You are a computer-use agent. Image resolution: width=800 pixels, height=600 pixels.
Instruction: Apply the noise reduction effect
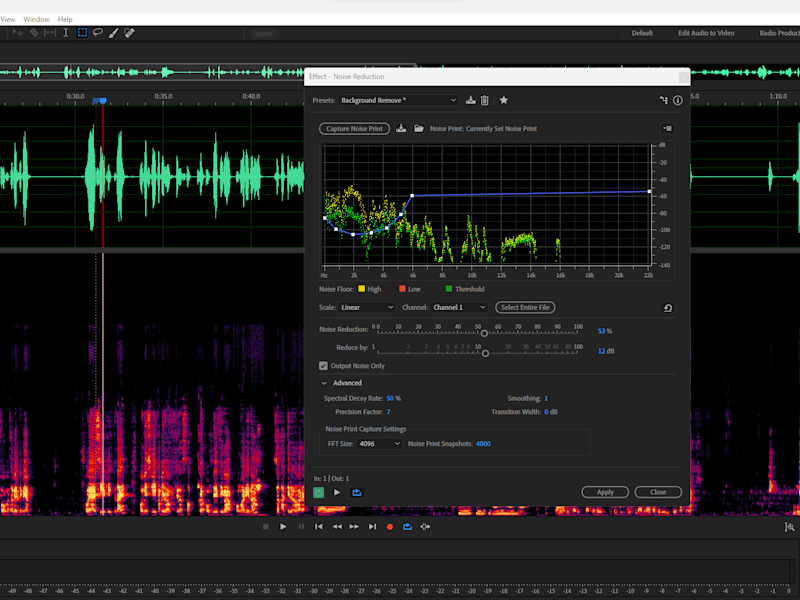(605, 492)
